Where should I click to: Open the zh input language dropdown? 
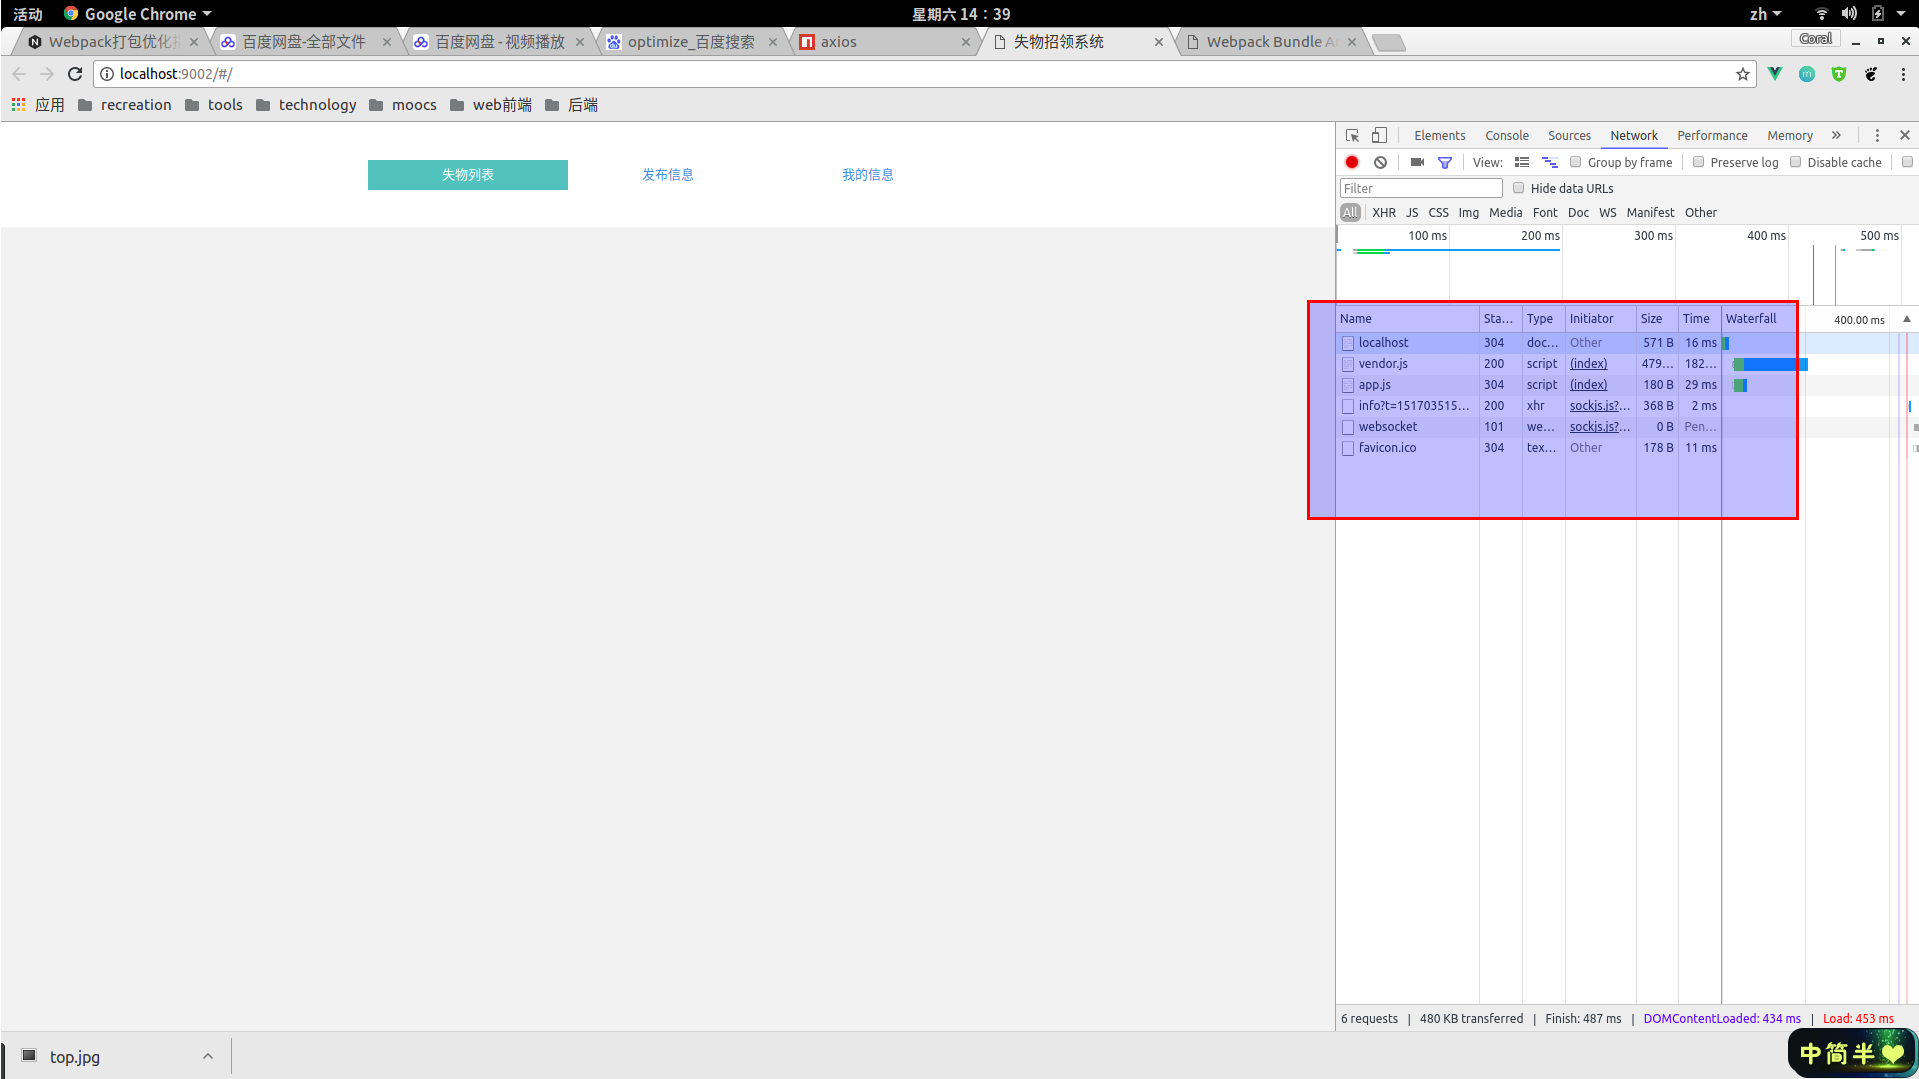point(1765,14)
